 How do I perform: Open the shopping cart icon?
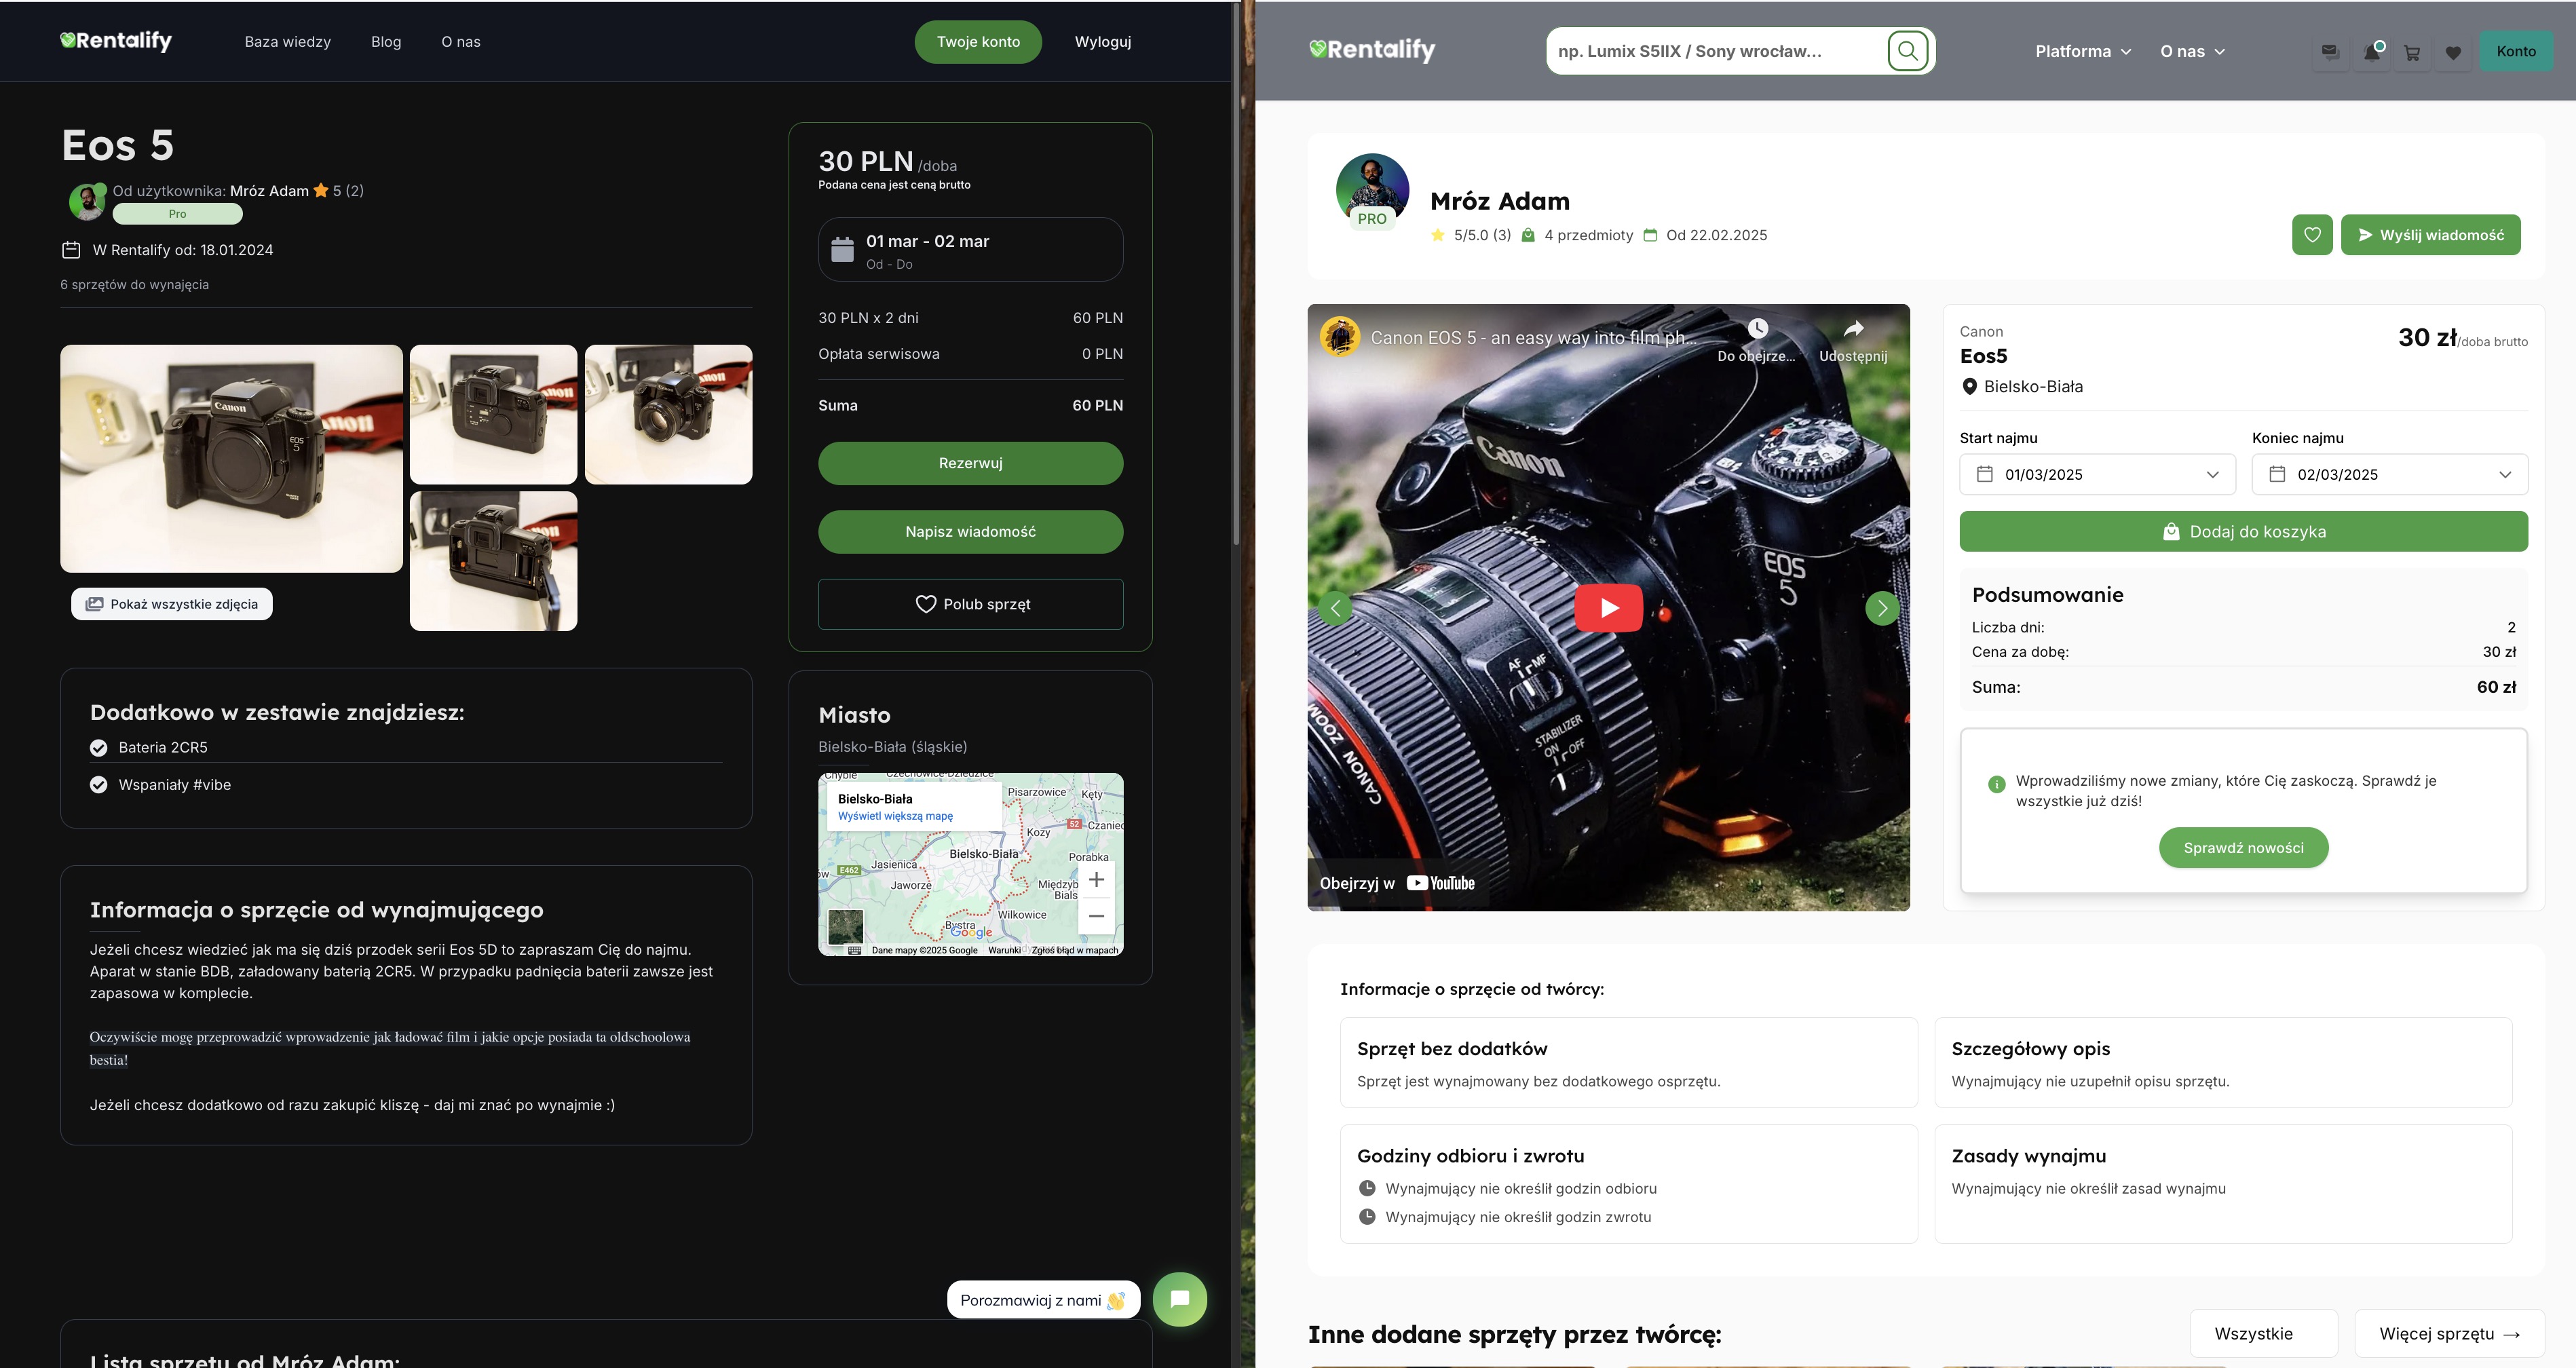click(2412, 52)
